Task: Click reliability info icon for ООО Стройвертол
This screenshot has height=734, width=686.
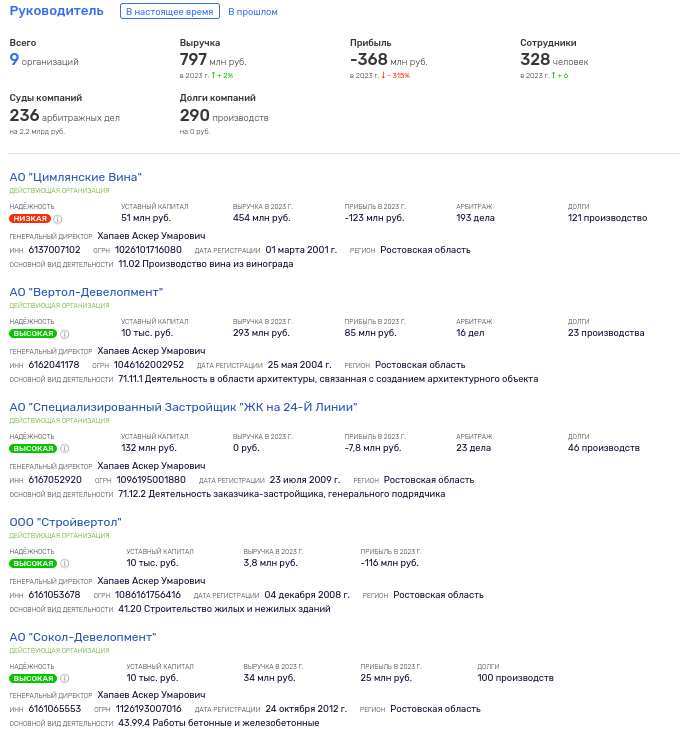Action: (x=65, y=564)
